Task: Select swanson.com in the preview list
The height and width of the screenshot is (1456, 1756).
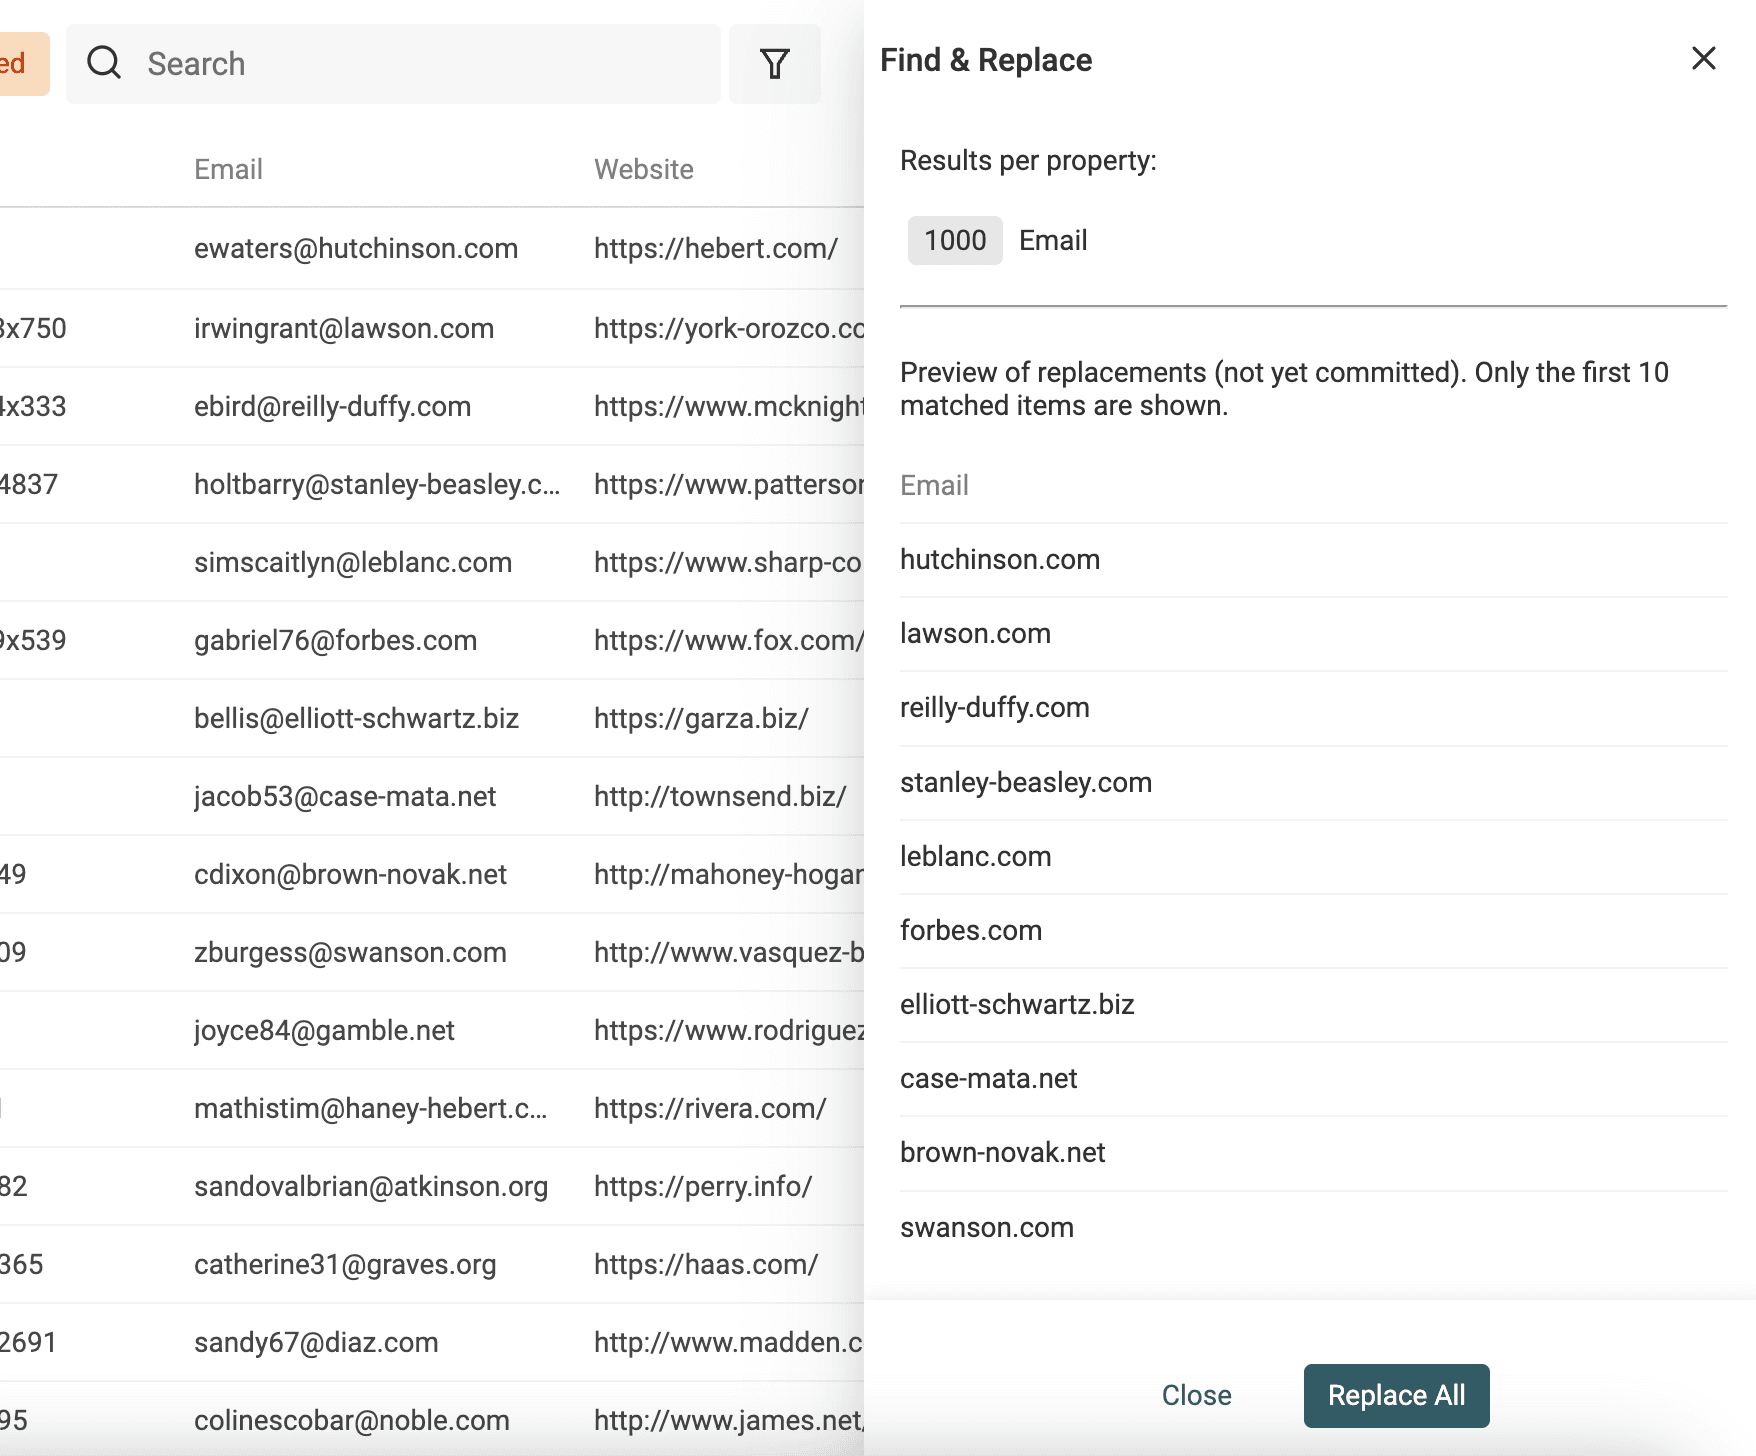Action: [x=987, y=1227]
